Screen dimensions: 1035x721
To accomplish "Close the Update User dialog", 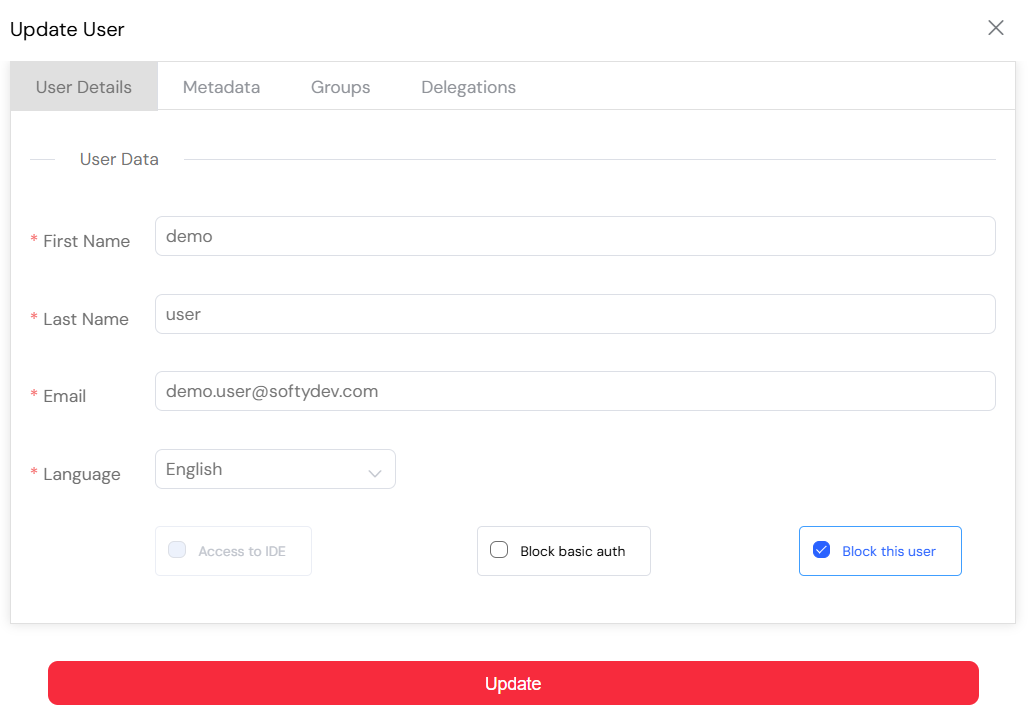I will [995, 28].
